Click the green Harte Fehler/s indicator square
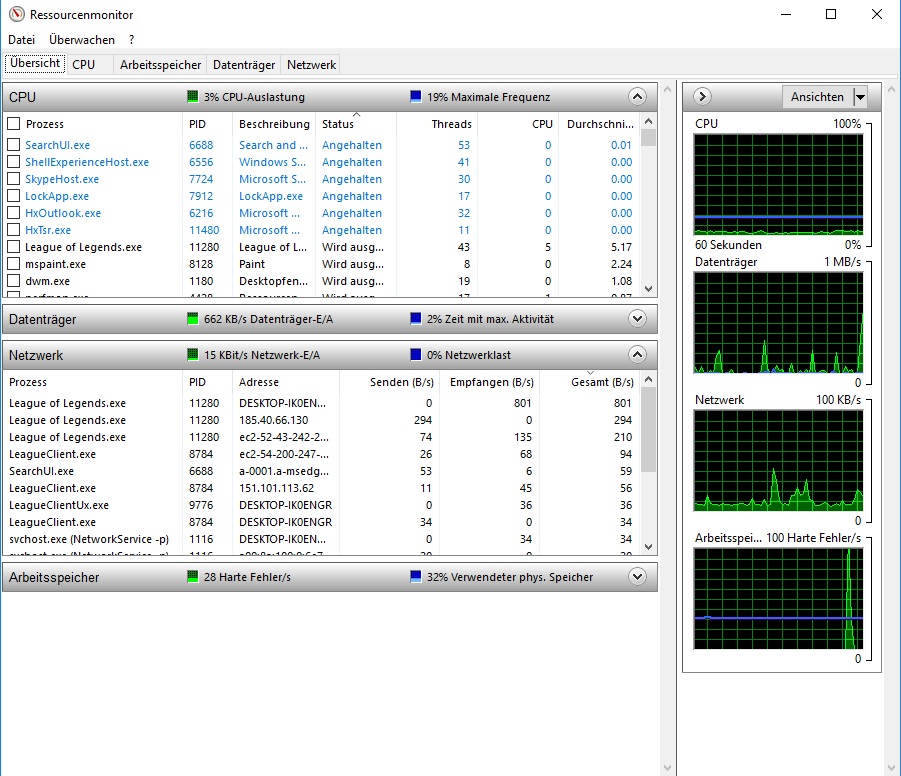This screenshot has height=776, width=901. click(193, 577)
